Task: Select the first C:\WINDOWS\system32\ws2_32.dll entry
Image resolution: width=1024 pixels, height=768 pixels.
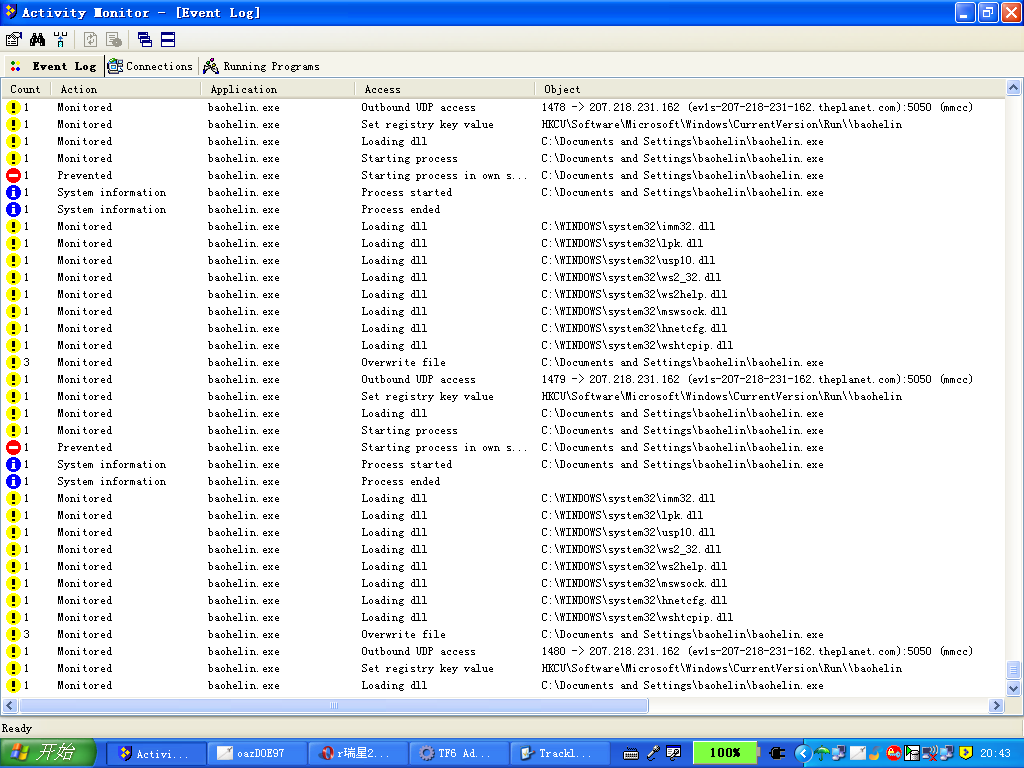Action: pyautogui.click(x=631, y=277)
